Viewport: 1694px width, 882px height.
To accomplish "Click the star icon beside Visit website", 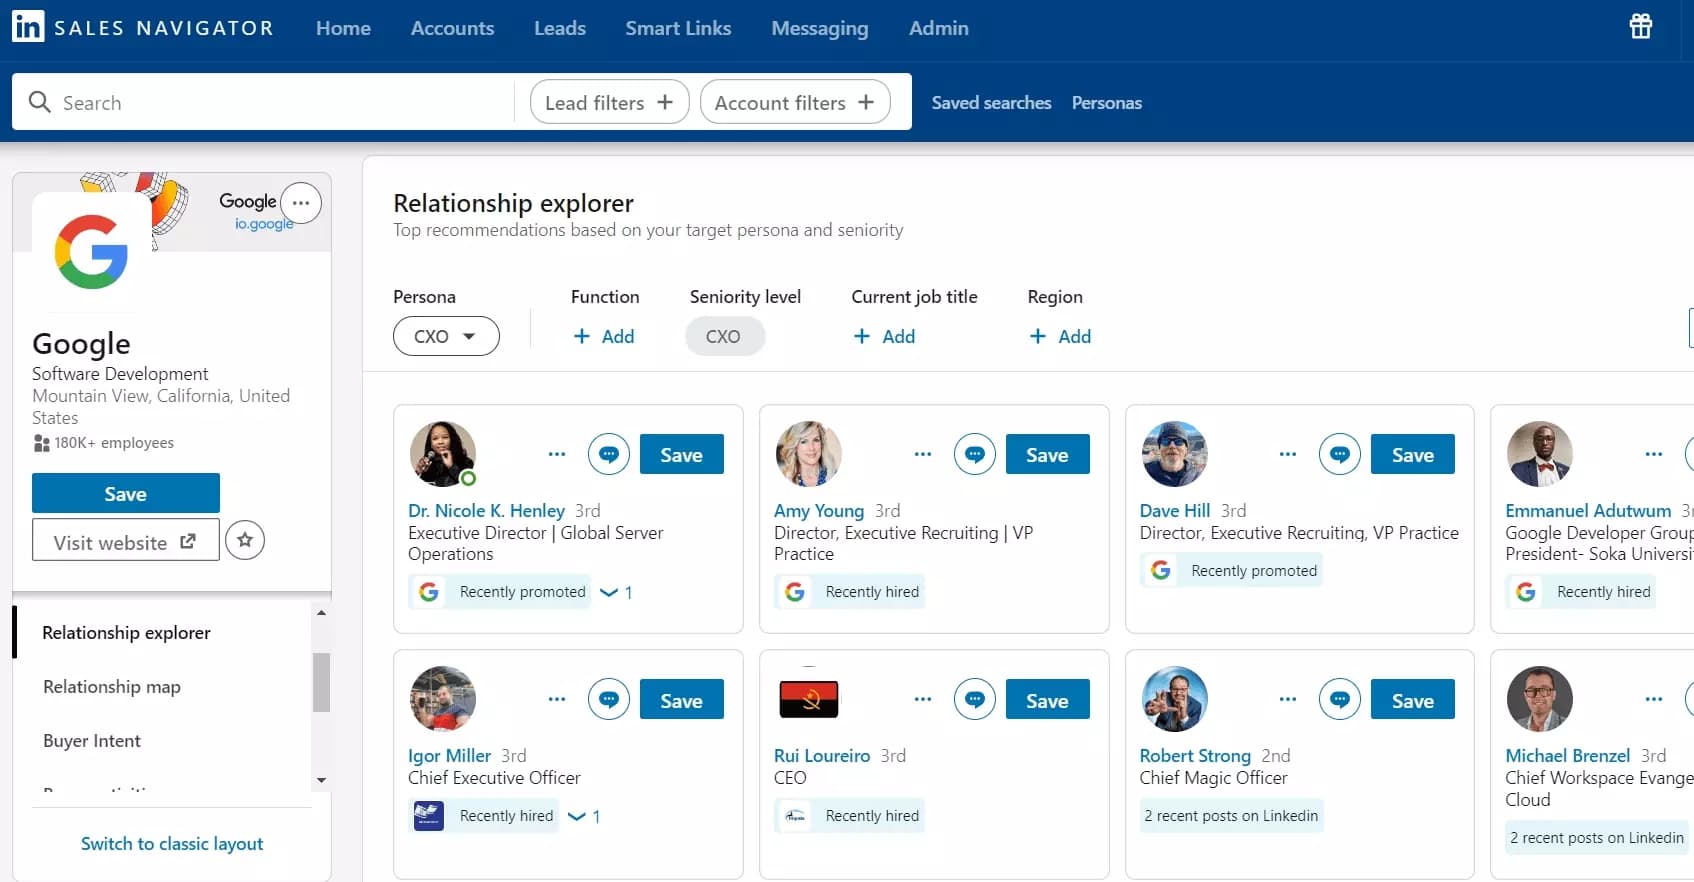I will [245, 540].
